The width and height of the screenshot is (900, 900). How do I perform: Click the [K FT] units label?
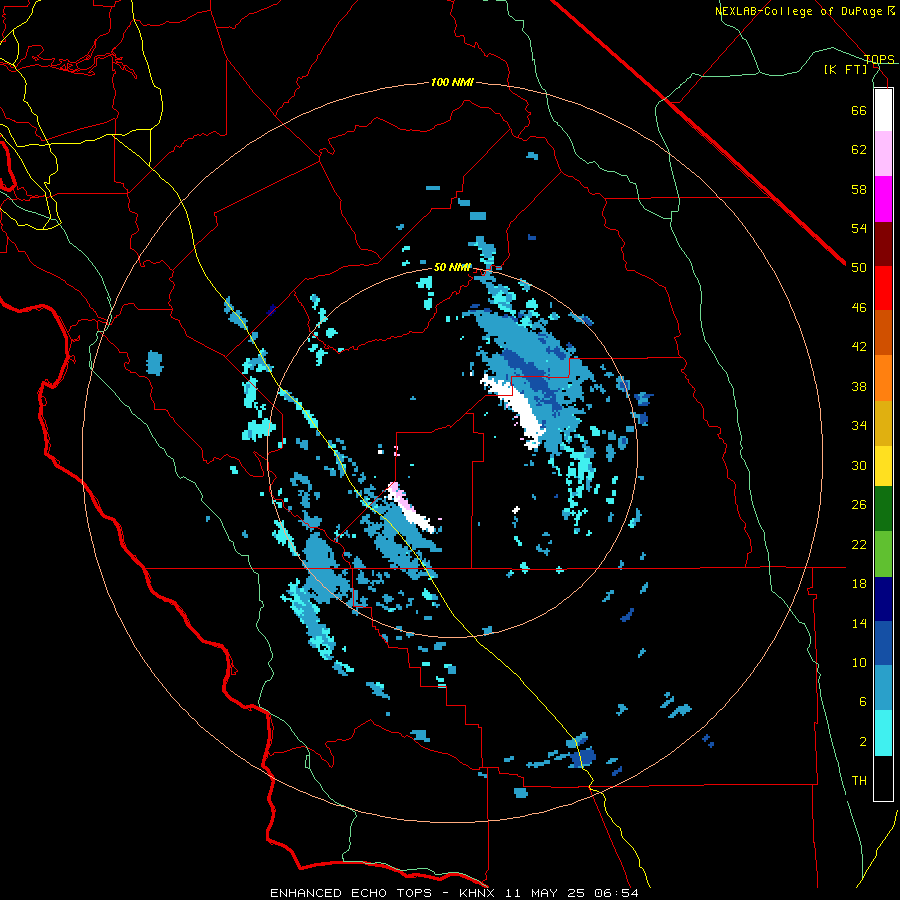845,70
